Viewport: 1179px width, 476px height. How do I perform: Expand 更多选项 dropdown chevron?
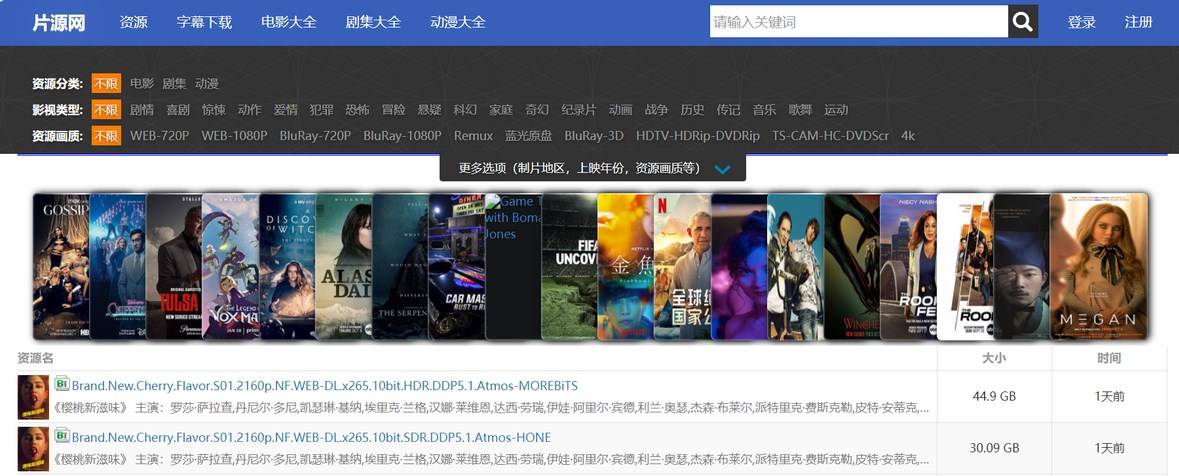coord(723,169)
